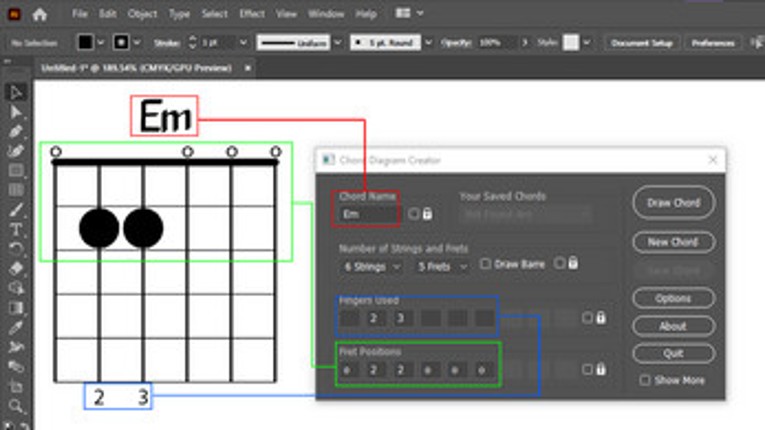This screenshot has height=430, width=765.
Task: Click the Chord Name input showing Em
Action: click(x=368, y=214)
